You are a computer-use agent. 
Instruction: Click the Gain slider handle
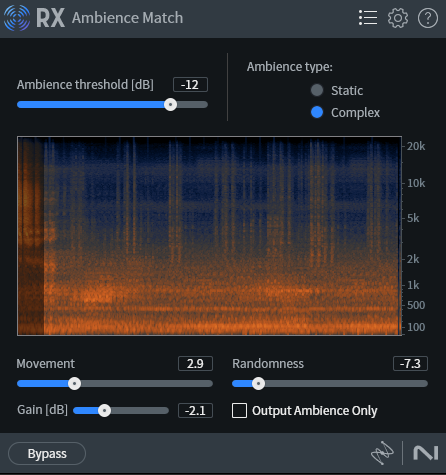pos(104,410)
